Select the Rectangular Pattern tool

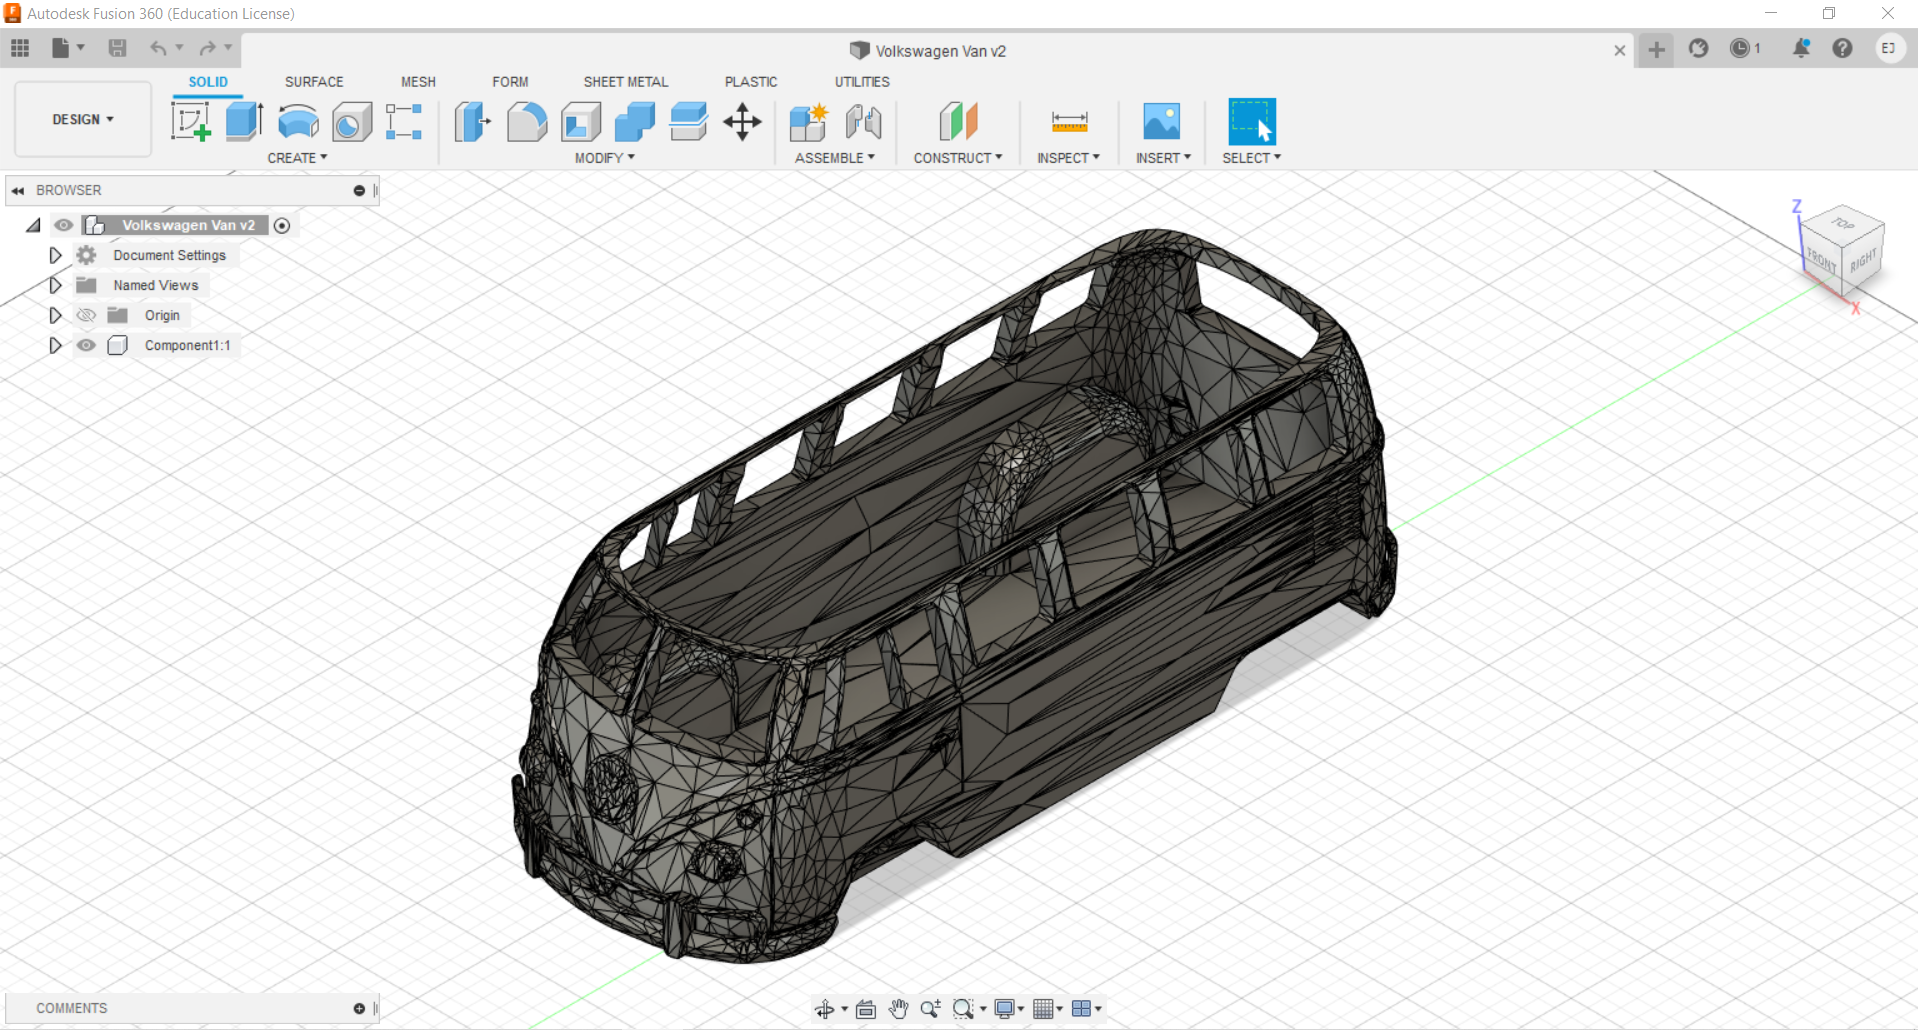coord(404,122)
